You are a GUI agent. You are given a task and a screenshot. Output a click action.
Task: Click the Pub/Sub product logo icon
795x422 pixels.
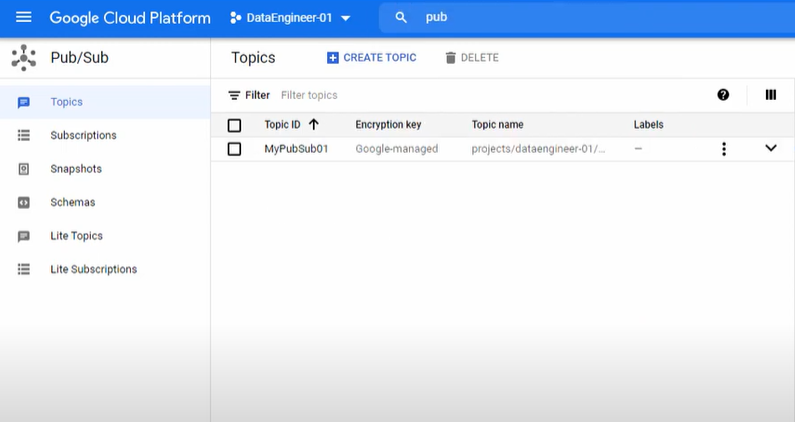click(x=23, y=57)
